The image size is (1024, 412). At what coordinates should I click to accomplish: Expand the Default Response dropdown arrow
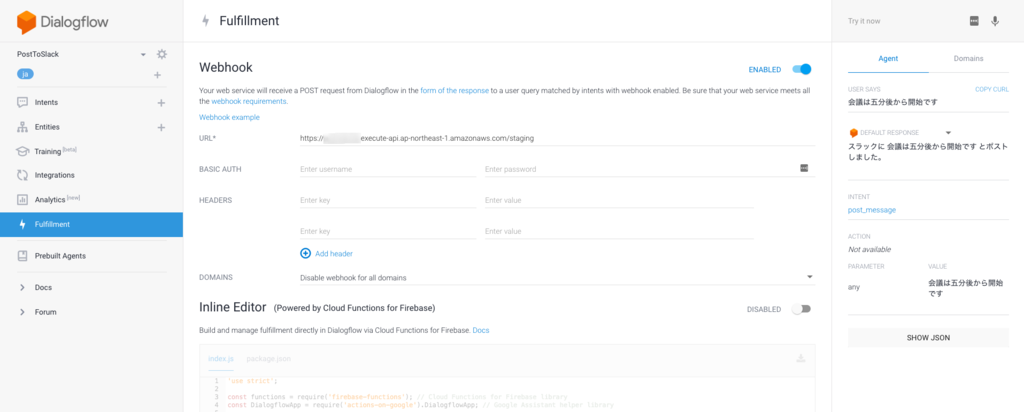948,133
